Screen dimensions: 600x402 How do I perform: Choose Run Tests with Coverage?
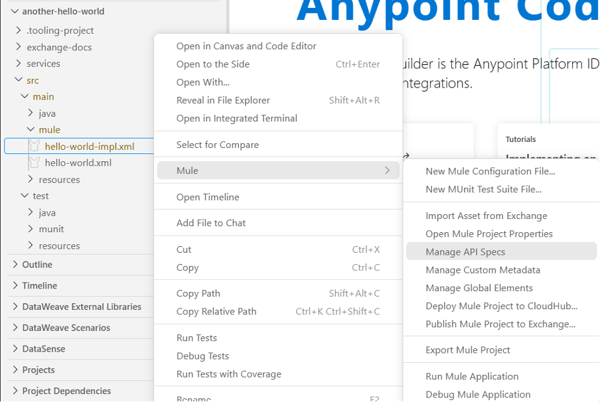(x=278, y=373)
